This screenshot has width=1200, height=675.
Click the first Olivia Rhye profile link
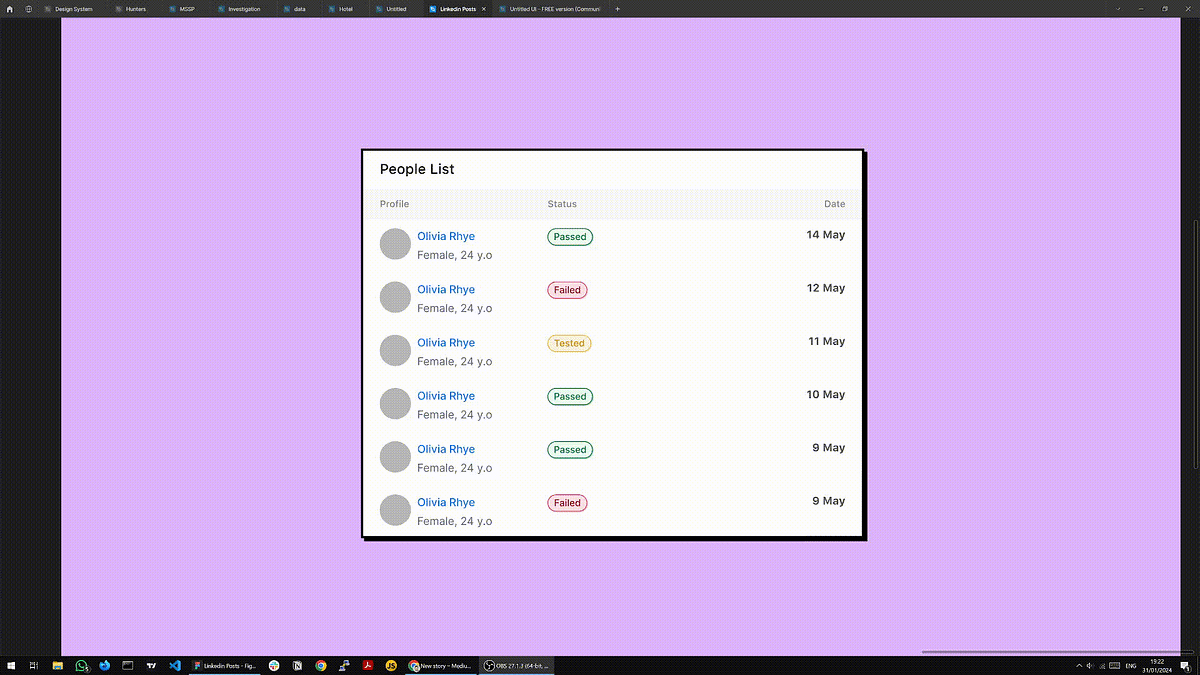click(446, 236)
